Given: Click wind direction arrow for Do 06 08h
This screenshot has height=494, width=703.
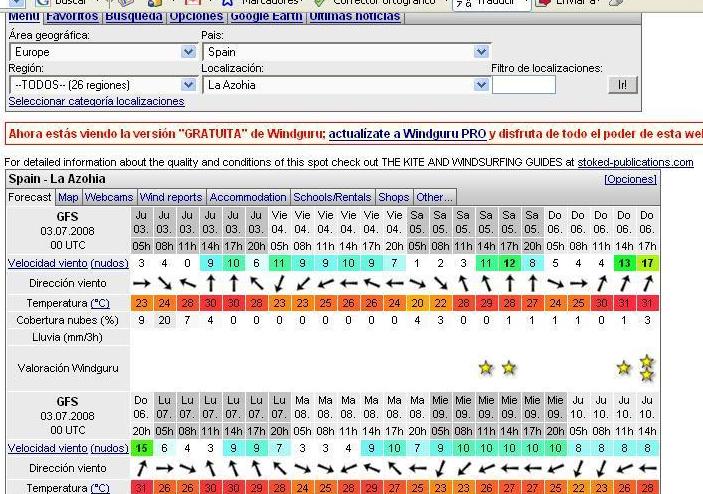Looking at the screenshot, I should click(x=578, y=283).
